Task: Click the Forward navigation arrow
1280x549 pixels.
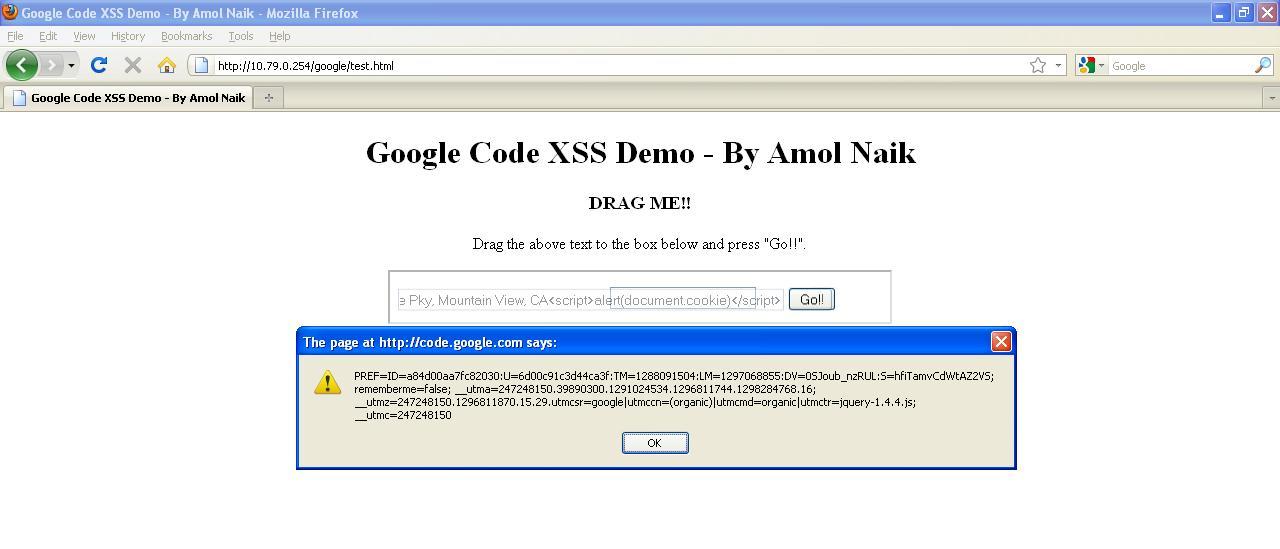Action: (x=51, y=65)
